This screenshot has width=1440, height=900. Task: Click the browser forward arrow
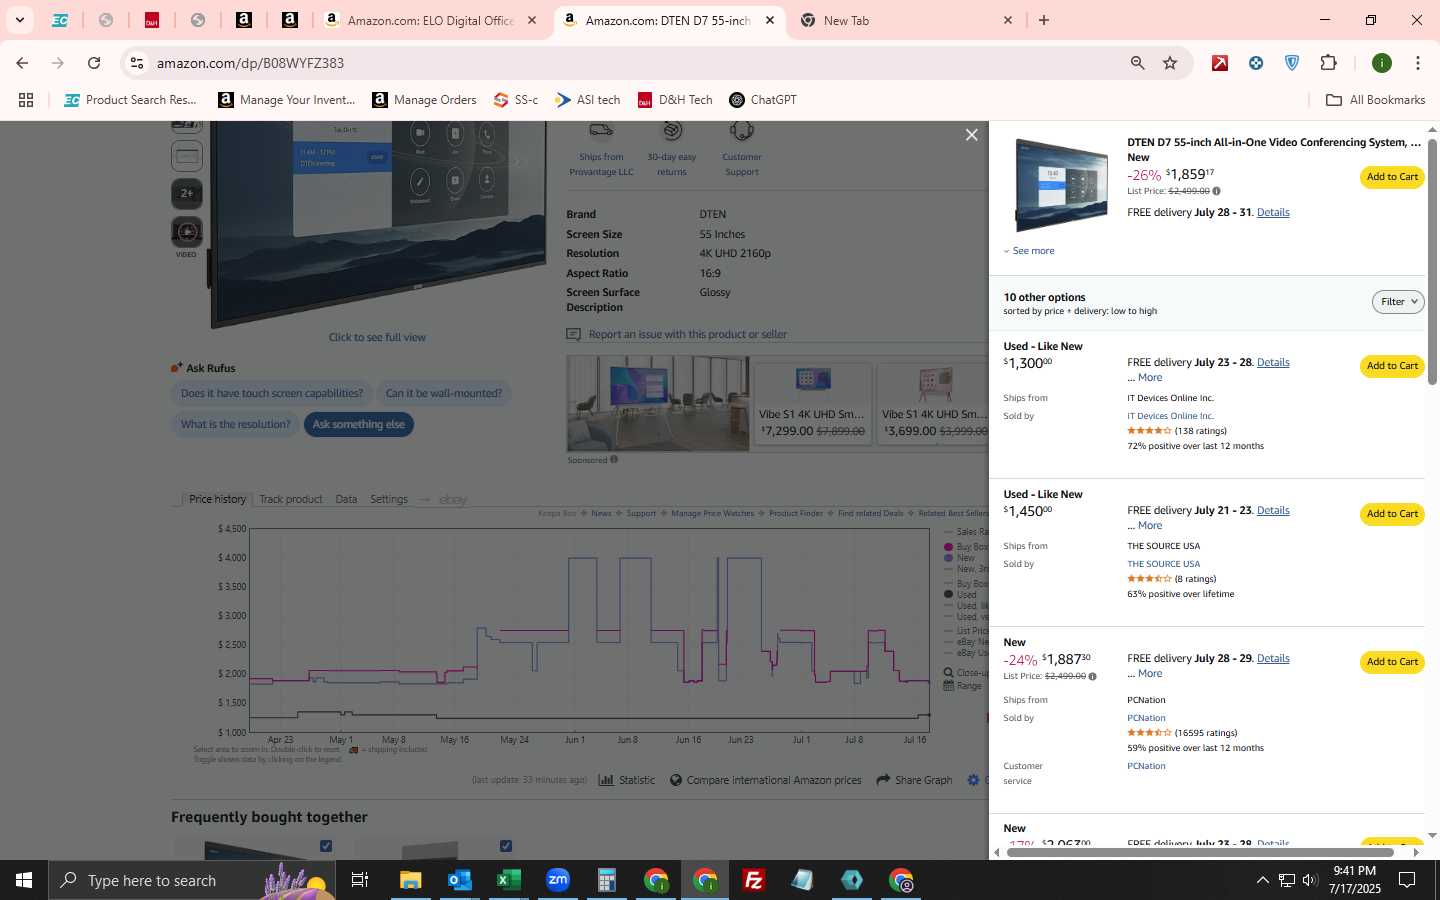tap(58, 63)
